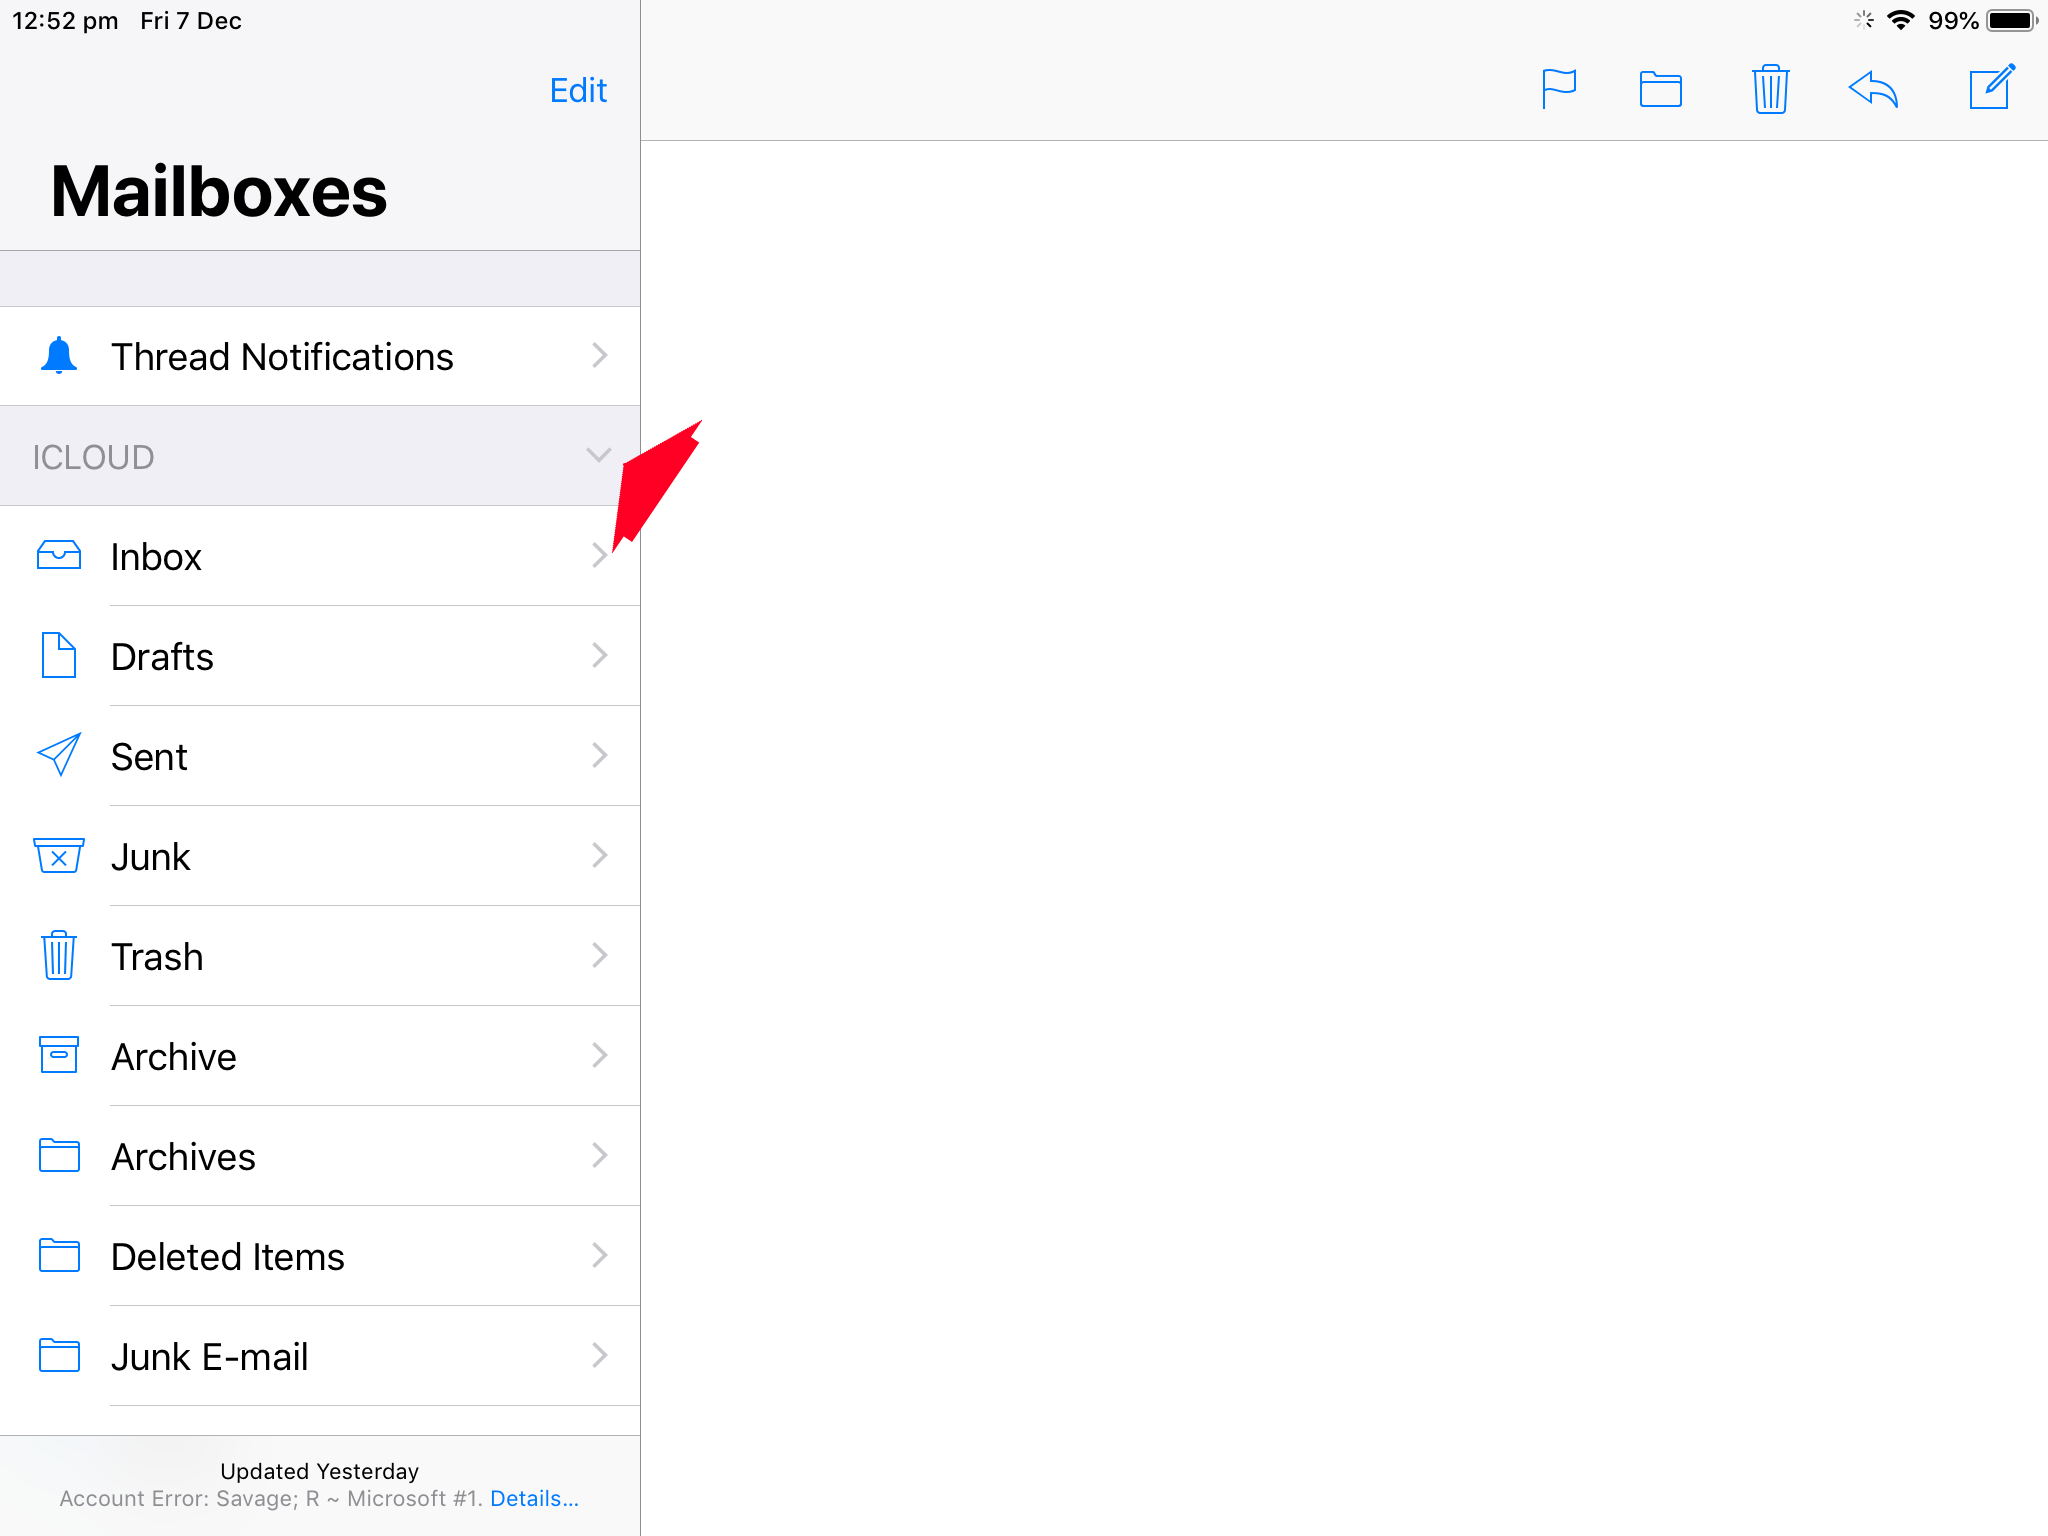Viewport: 2048px width, 1536px height.
Task: Collapse the ICLOUD section chevron
Action: coord(598,456)
